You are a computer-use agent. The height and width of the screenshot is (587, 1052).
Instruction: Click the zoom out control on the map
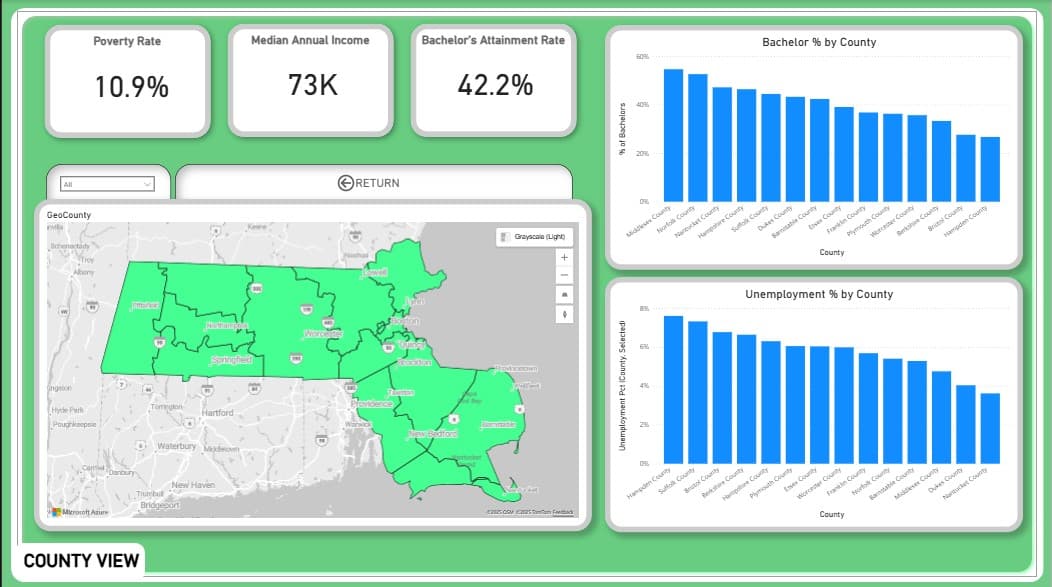coord(564,275)
